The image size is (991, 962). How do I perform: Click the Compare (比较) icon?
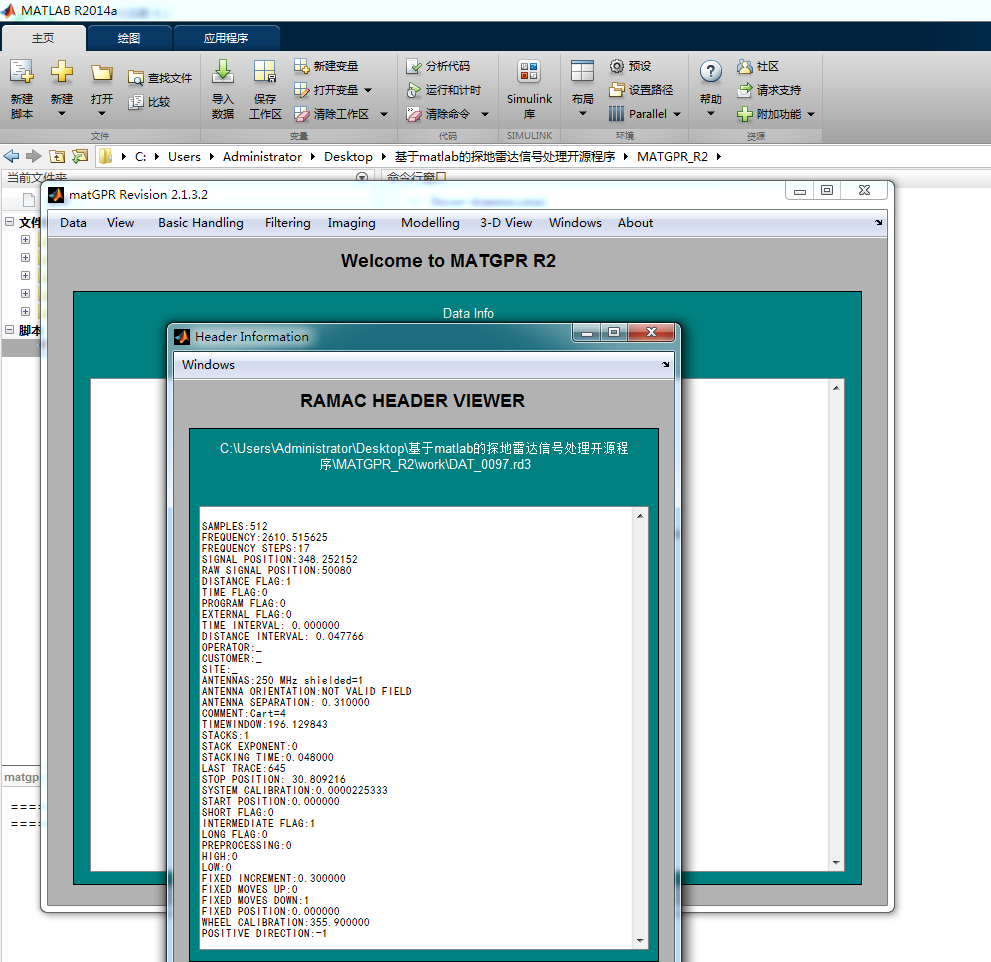point(136,102)
